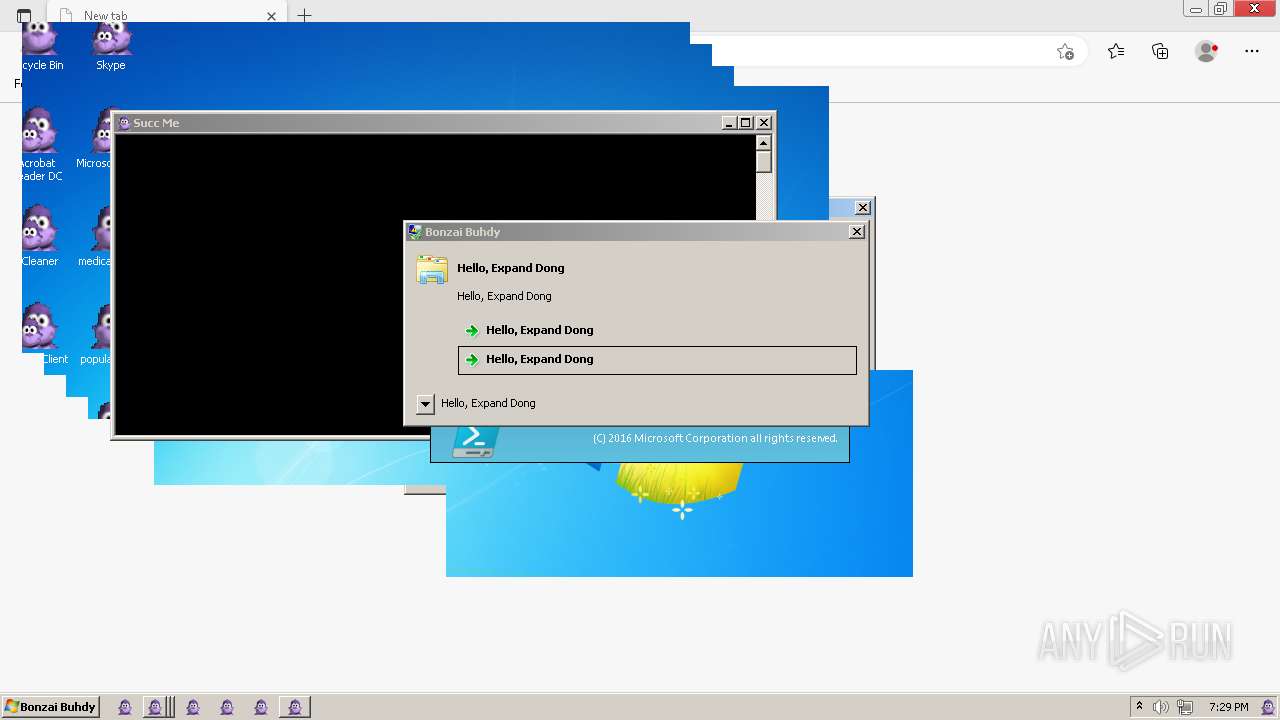The width and height of the screenshot is (1280, 720).
Task: Open the browser Collections panel
Action: pyautogui.click(x=1160, y=52)
